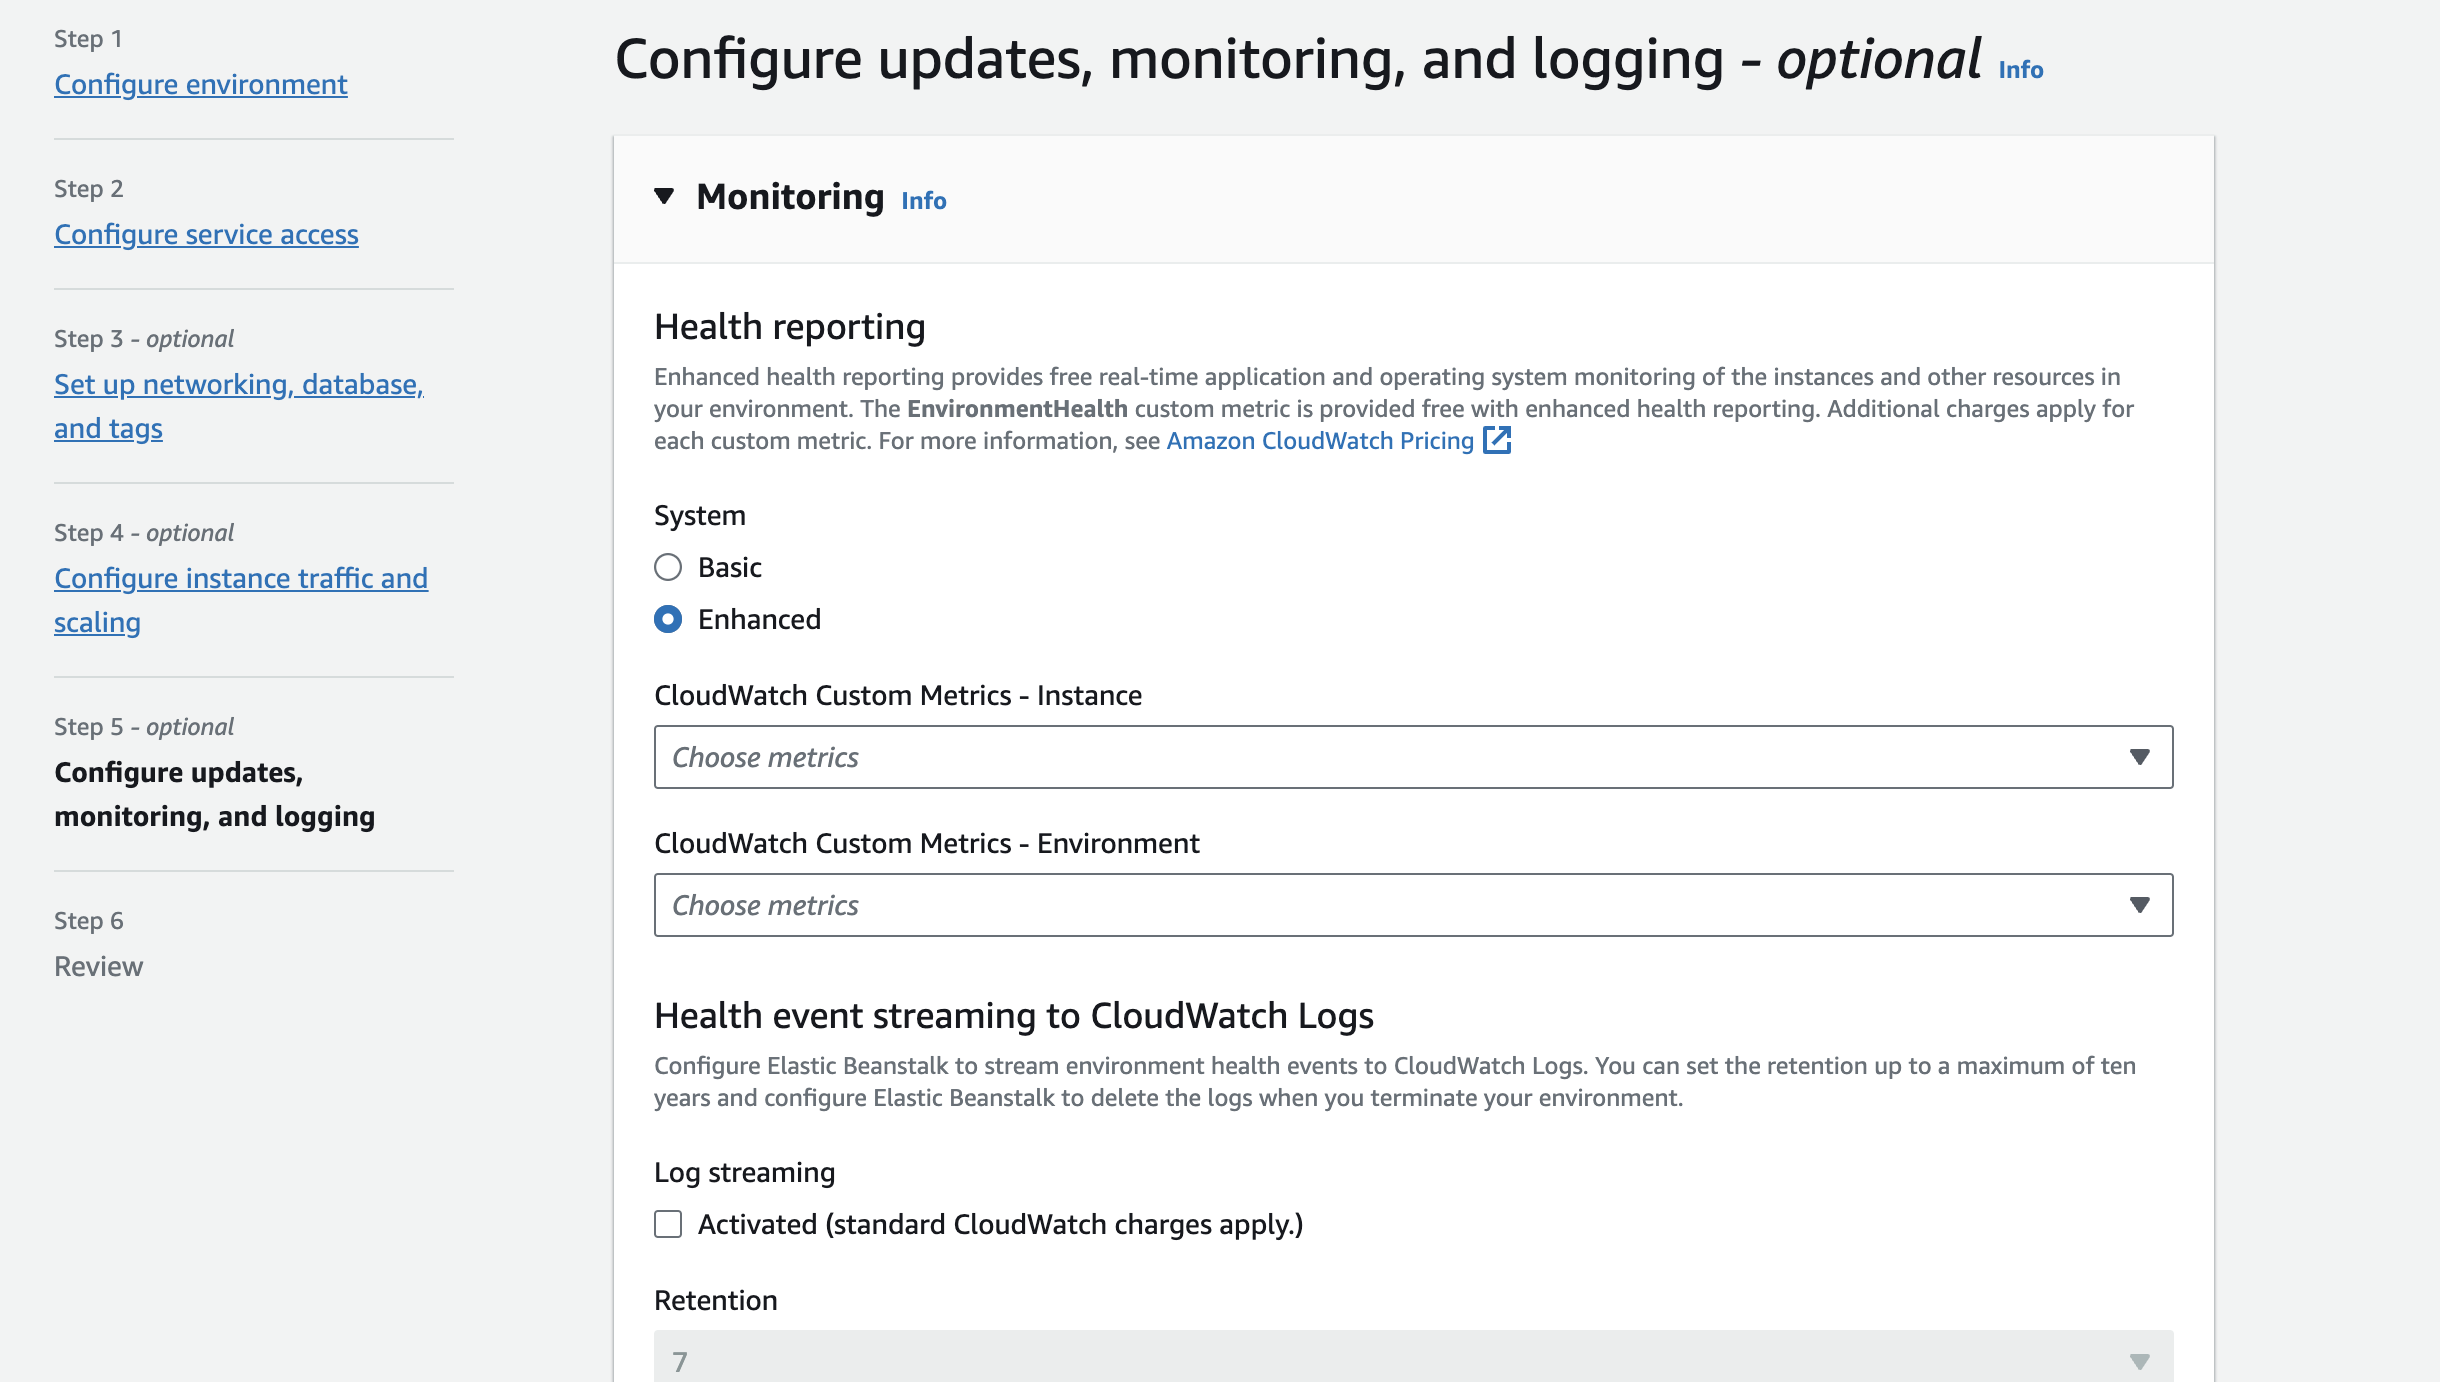Viewport: 2440px width, 1382px height.
Task: Click the current step Configure updates, monitoring, and logging
Action: click(x=214, y=794)
